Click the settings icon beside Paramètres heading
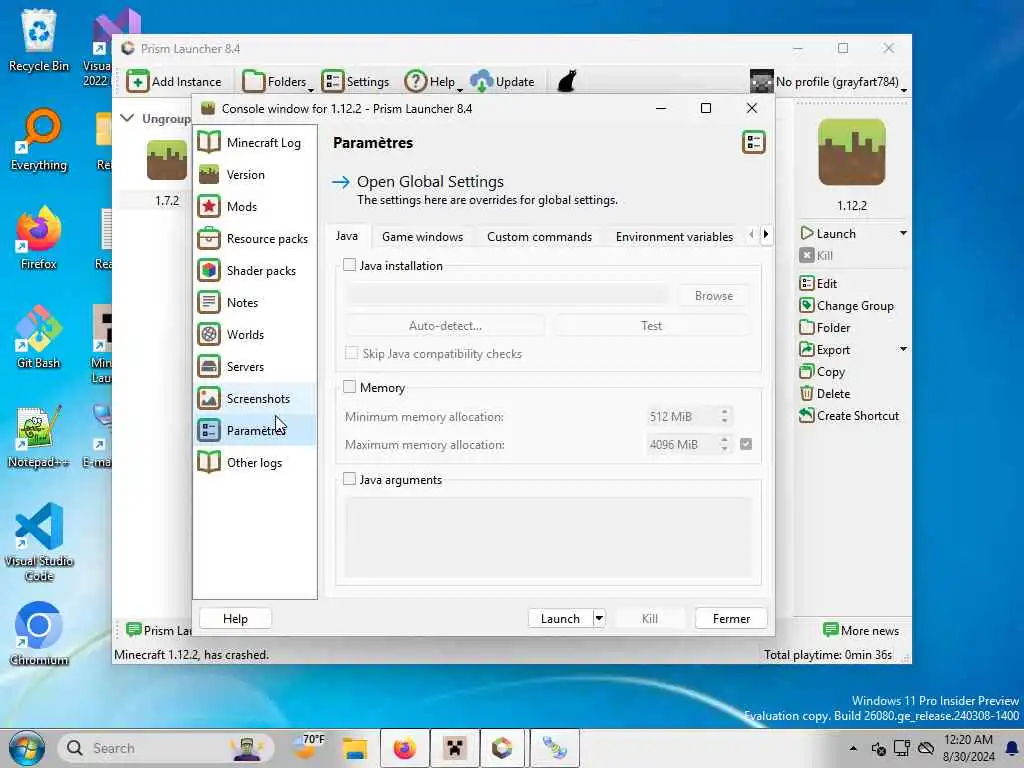Viewport: 1024px width, 768px height. click(754, 142)
